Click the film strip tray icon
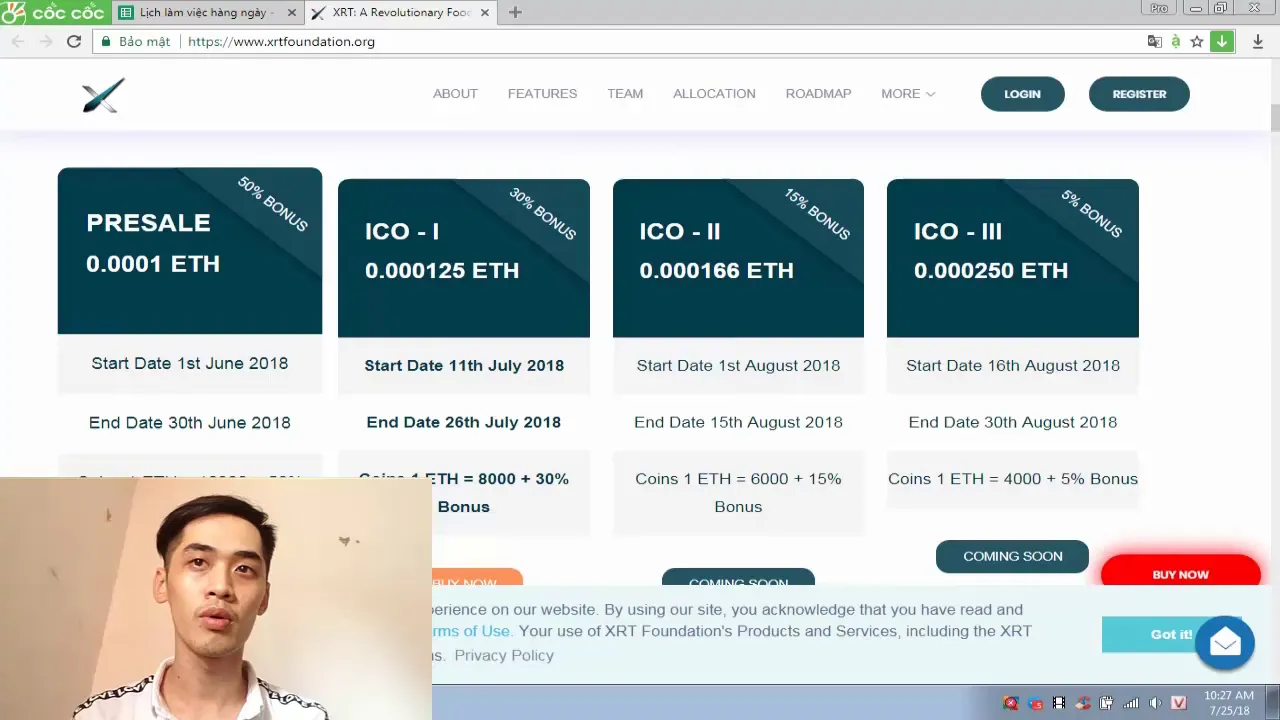Viewport: 1280px width, 720px height. (1059, 703)
